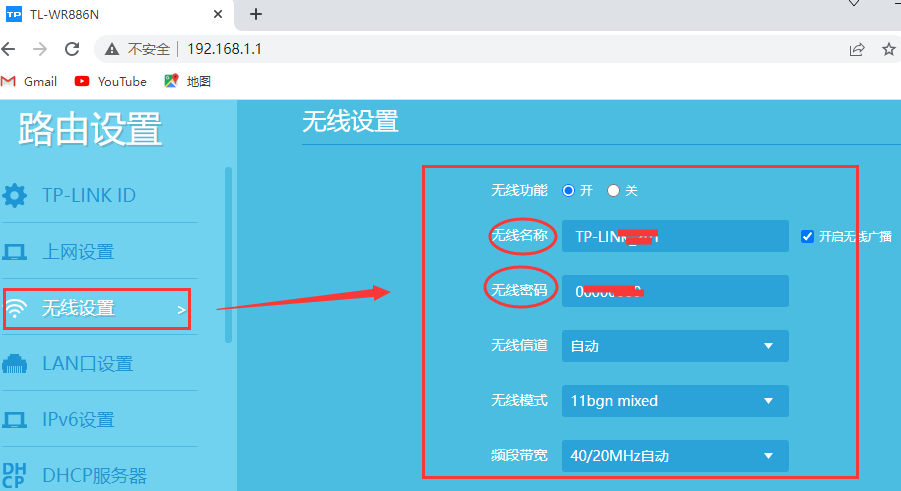Open the 无线信道 dropdown
The width and height of the screenshot is (901, 491).
pos(675,346)
